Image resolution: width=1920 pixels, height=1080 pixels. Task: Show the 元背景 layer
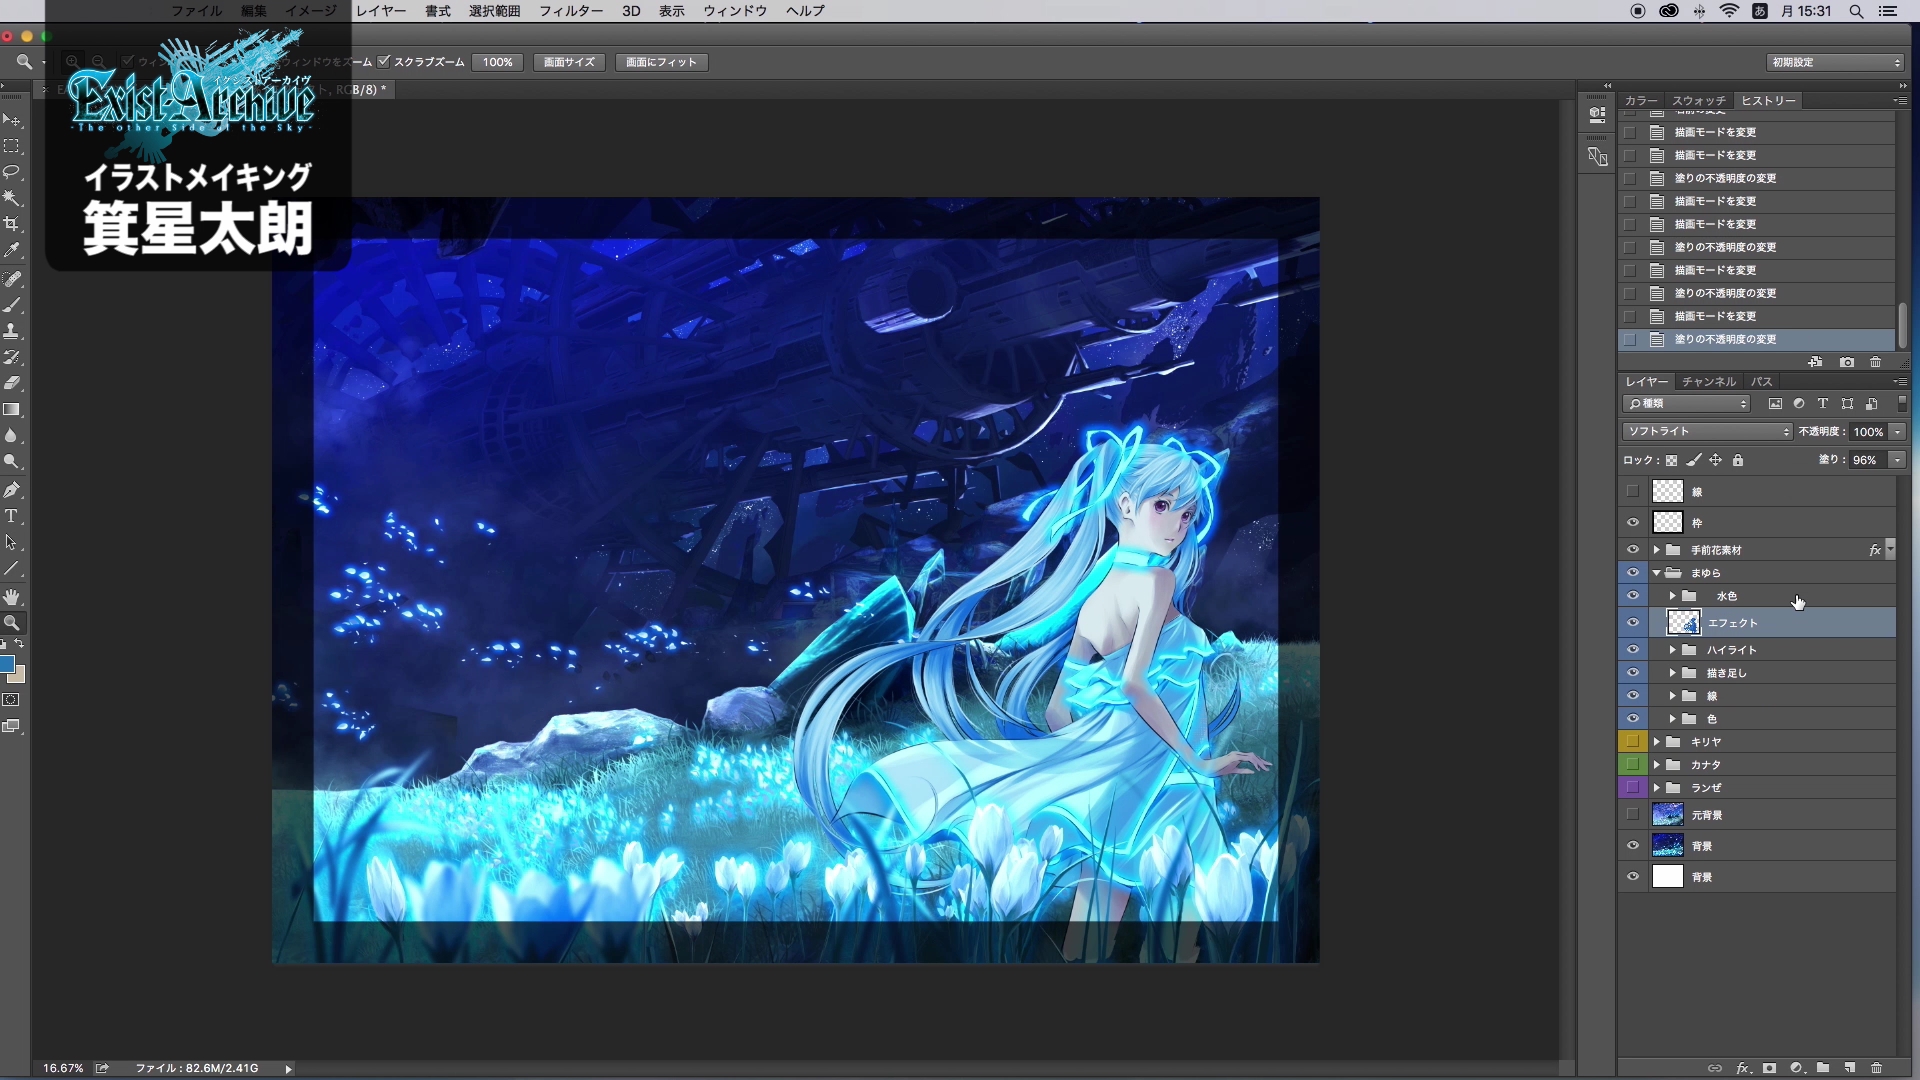pyautogui.click(x=1633, y=815)
